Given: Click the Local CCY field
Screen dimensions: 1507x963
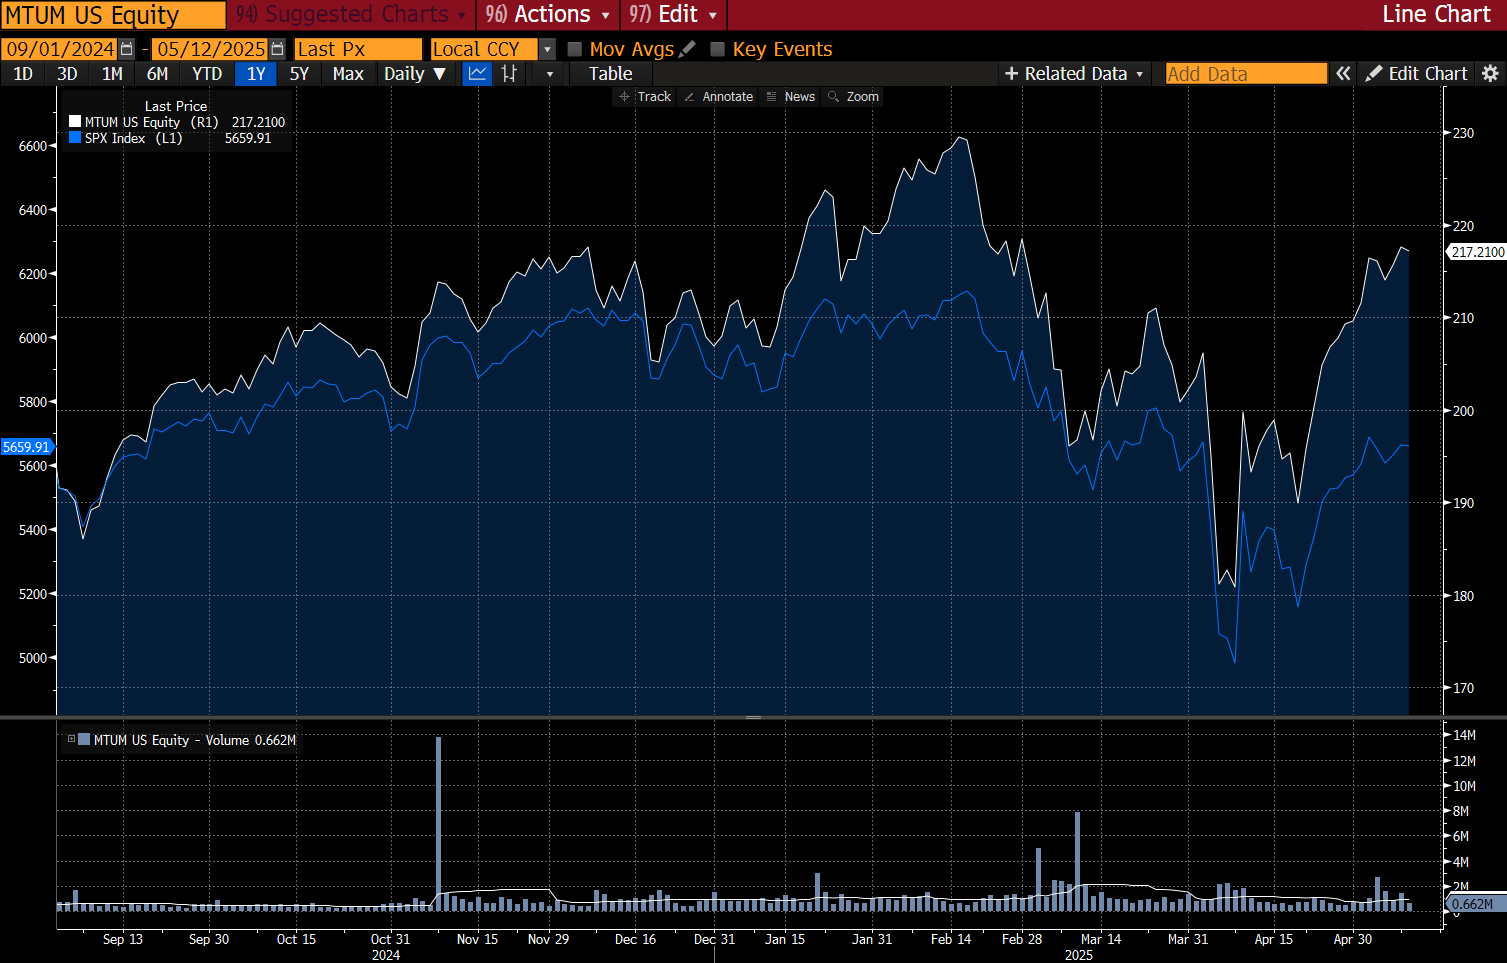Looking at the screenshot, I should pos(484,49).
